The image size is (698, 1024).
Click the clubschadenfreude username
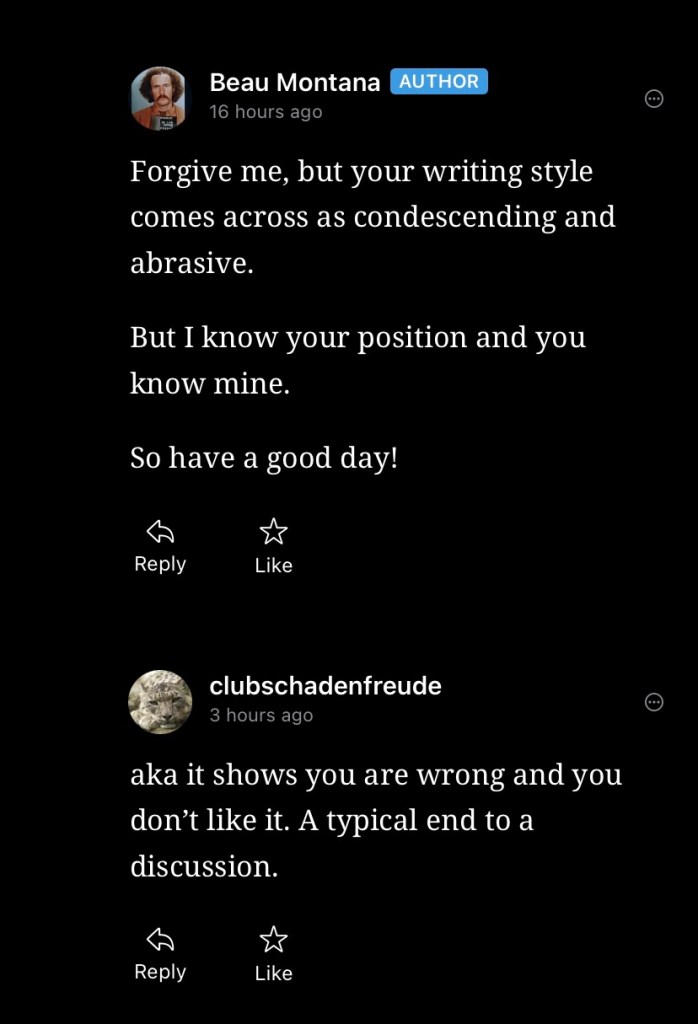(x=325, y=686)
